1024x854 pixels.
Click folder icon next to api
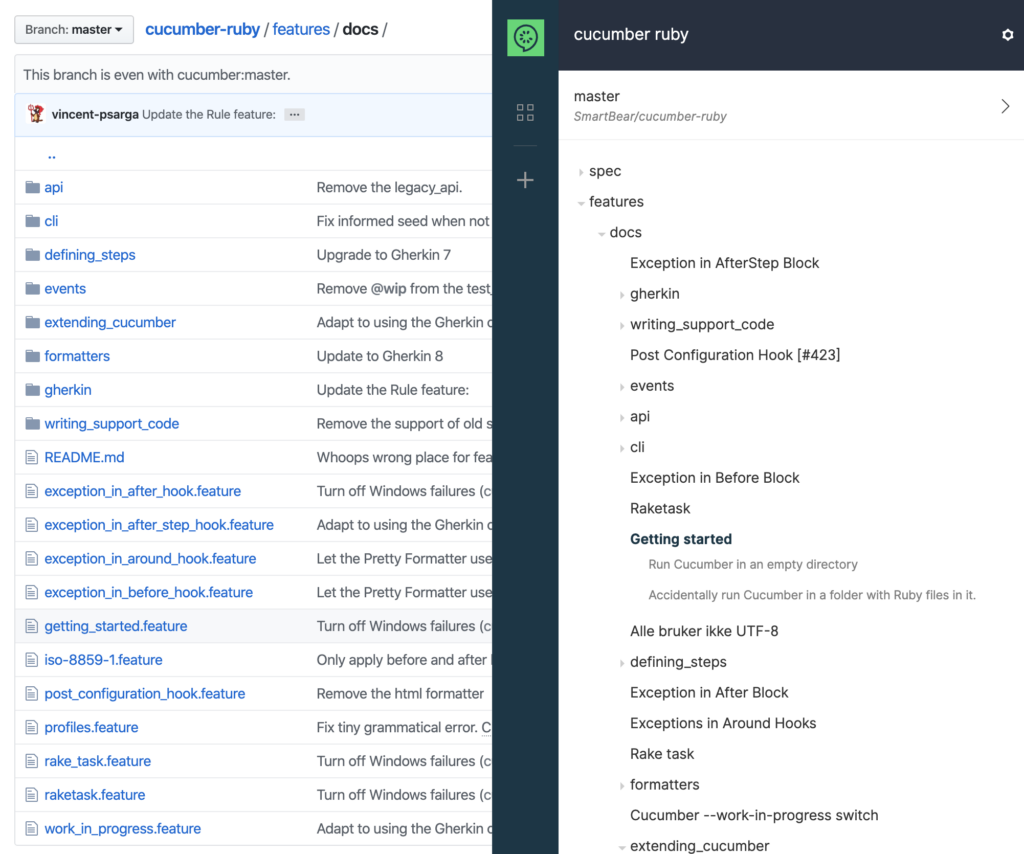33,187
